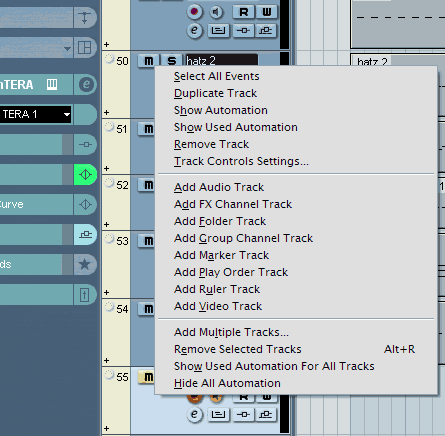445x436 pixels.
Task: Expand automation plus sign of track 50
Action: [x=106, y=112]
